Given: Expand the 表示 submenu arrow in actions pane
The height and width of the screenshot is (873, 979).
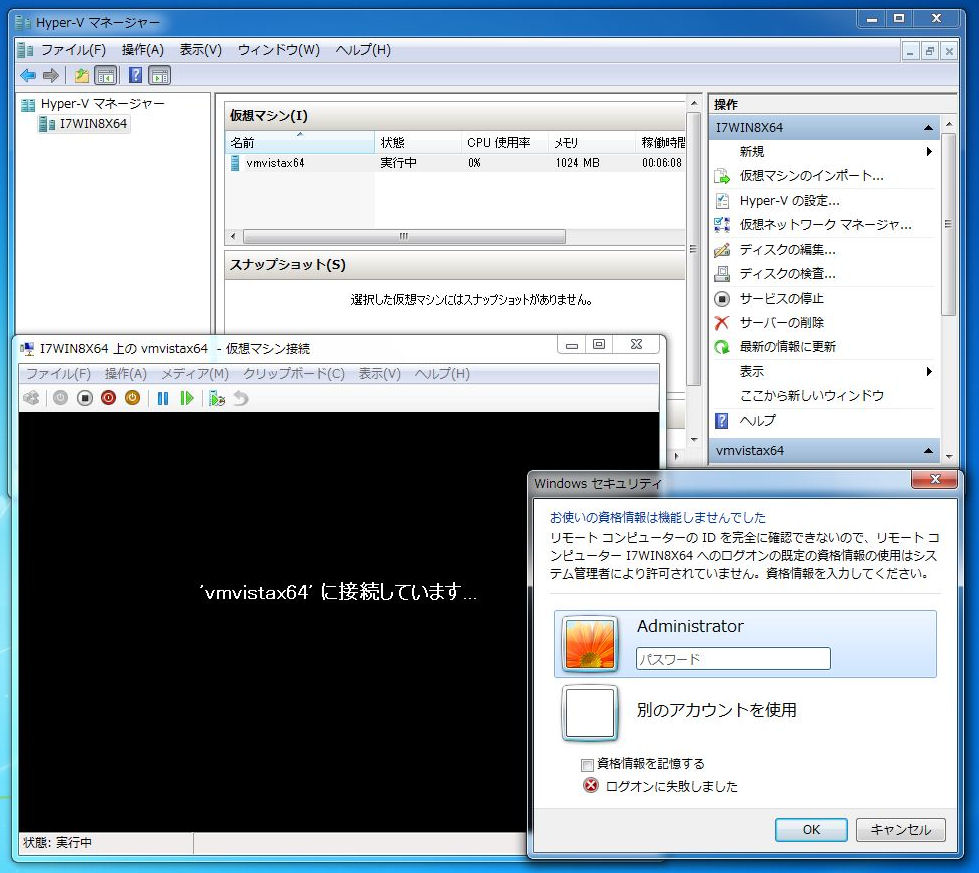Looking at the screenshot, I should tap(929, 372).
